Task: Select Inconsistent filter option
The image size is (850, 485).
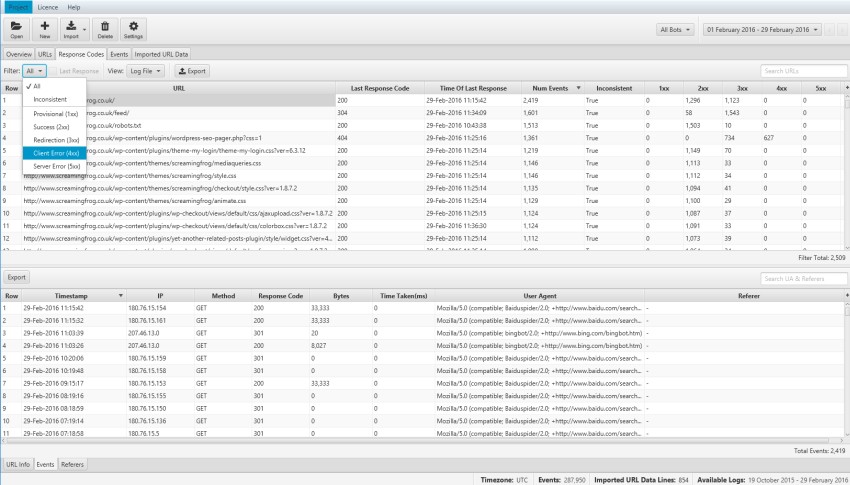Action: point(54,99)
